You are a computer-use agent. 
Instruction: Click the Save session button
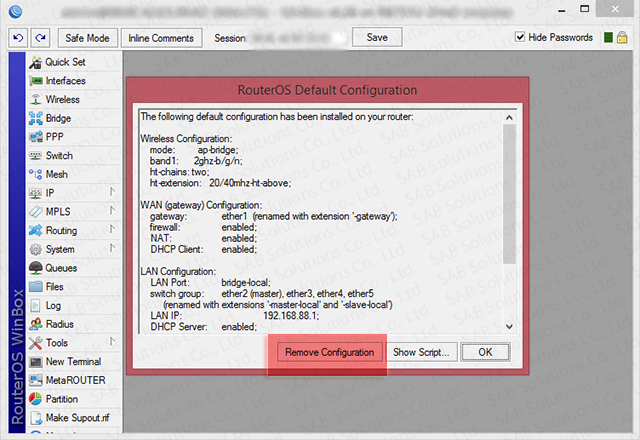tap(377, 37)
